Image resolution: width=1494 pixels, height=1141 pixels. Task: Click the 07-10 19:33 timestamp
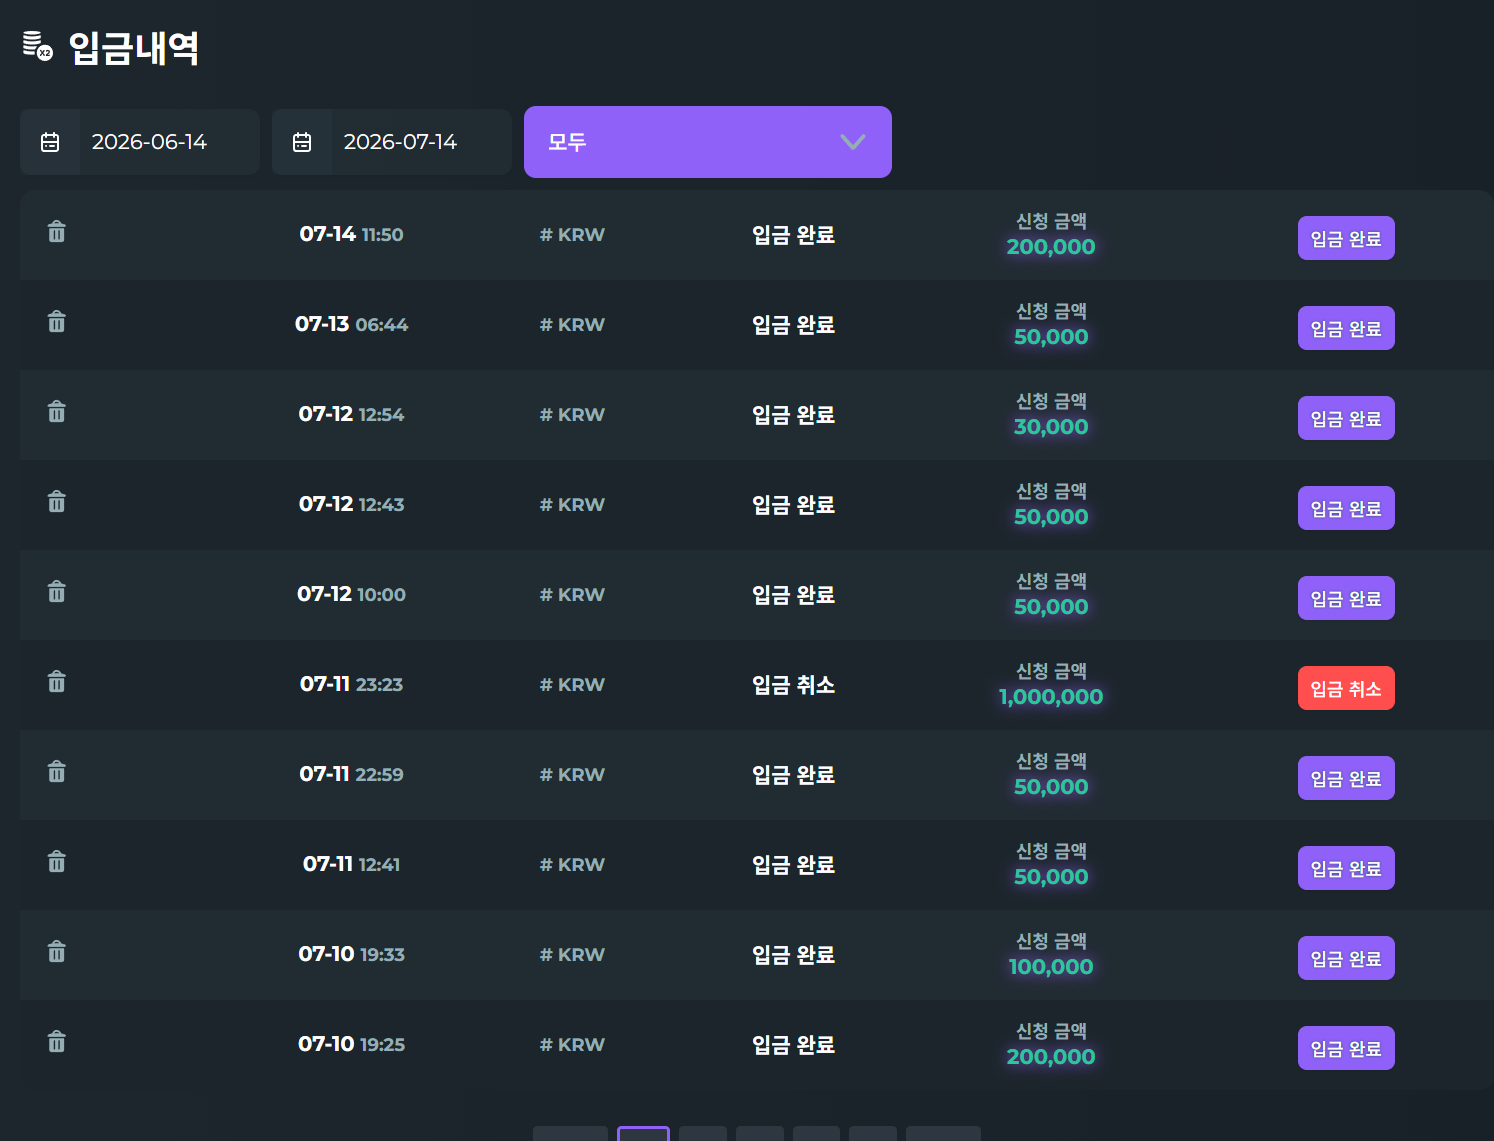pos(352,954)
